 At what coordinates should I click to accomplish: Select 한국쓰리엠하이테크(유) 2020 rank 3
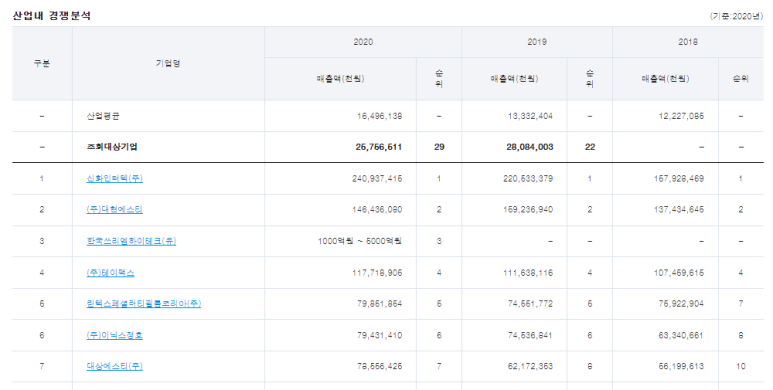439,241
